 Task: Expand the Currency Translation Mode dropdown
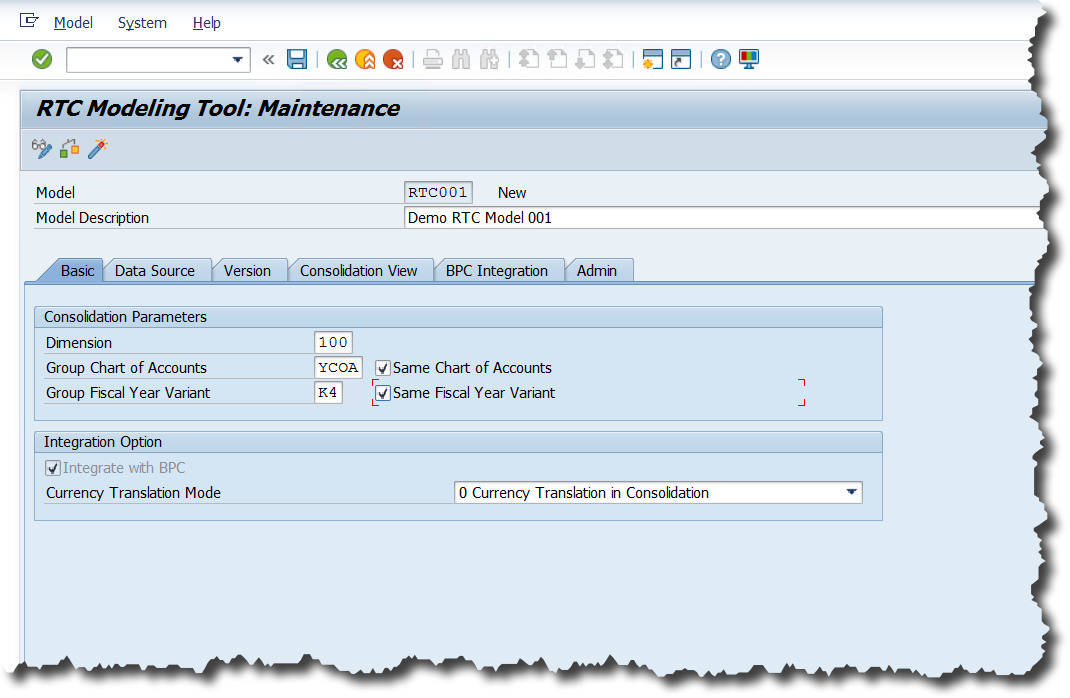(x=851, y=492)
